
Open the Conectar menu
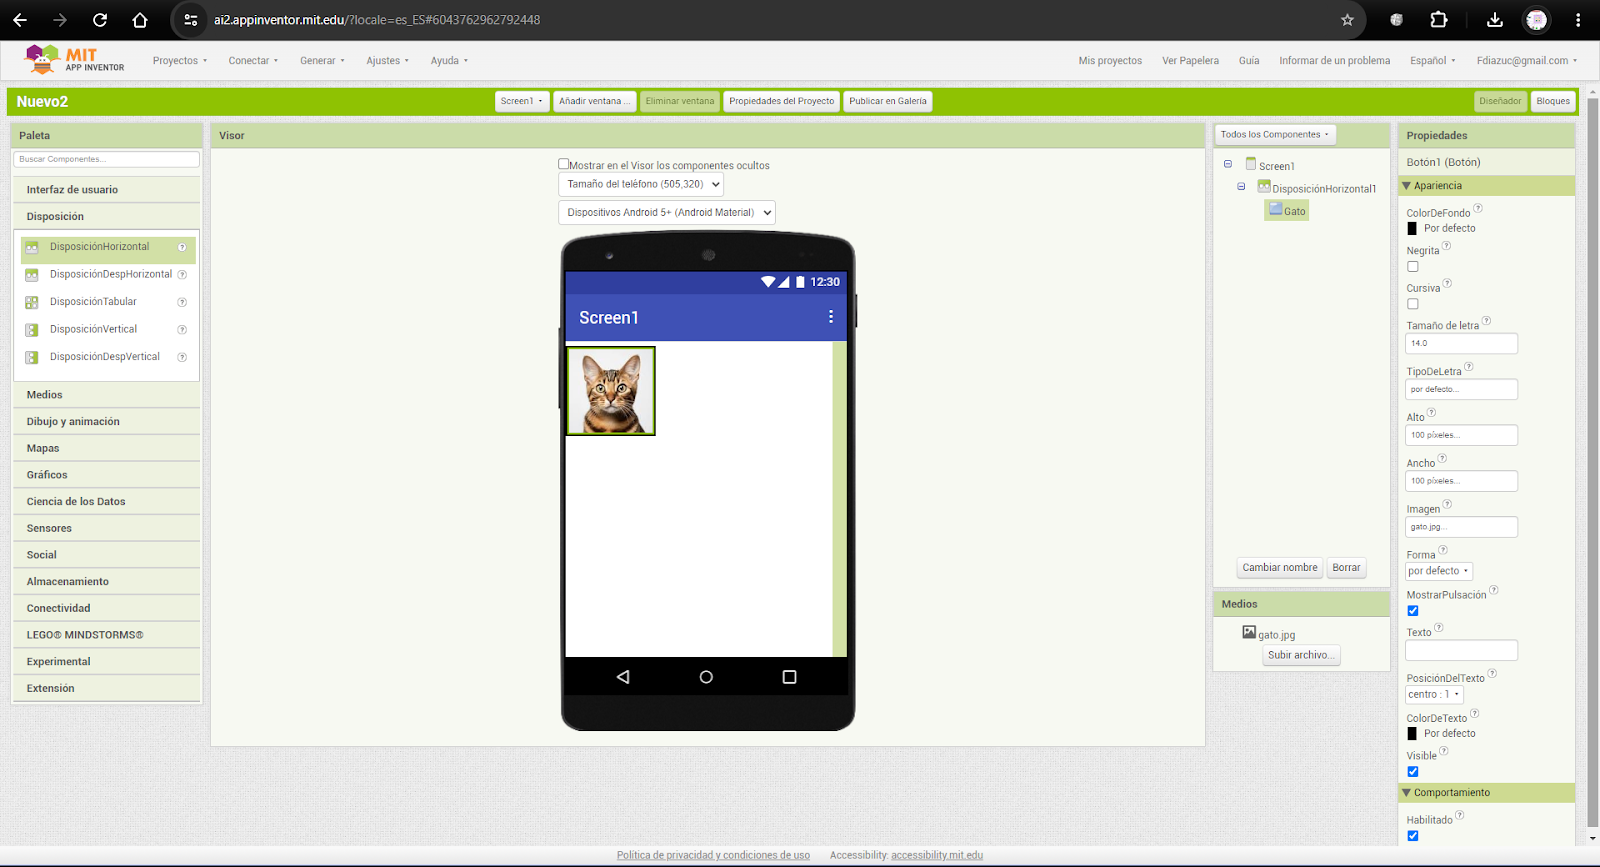point(253,61)
